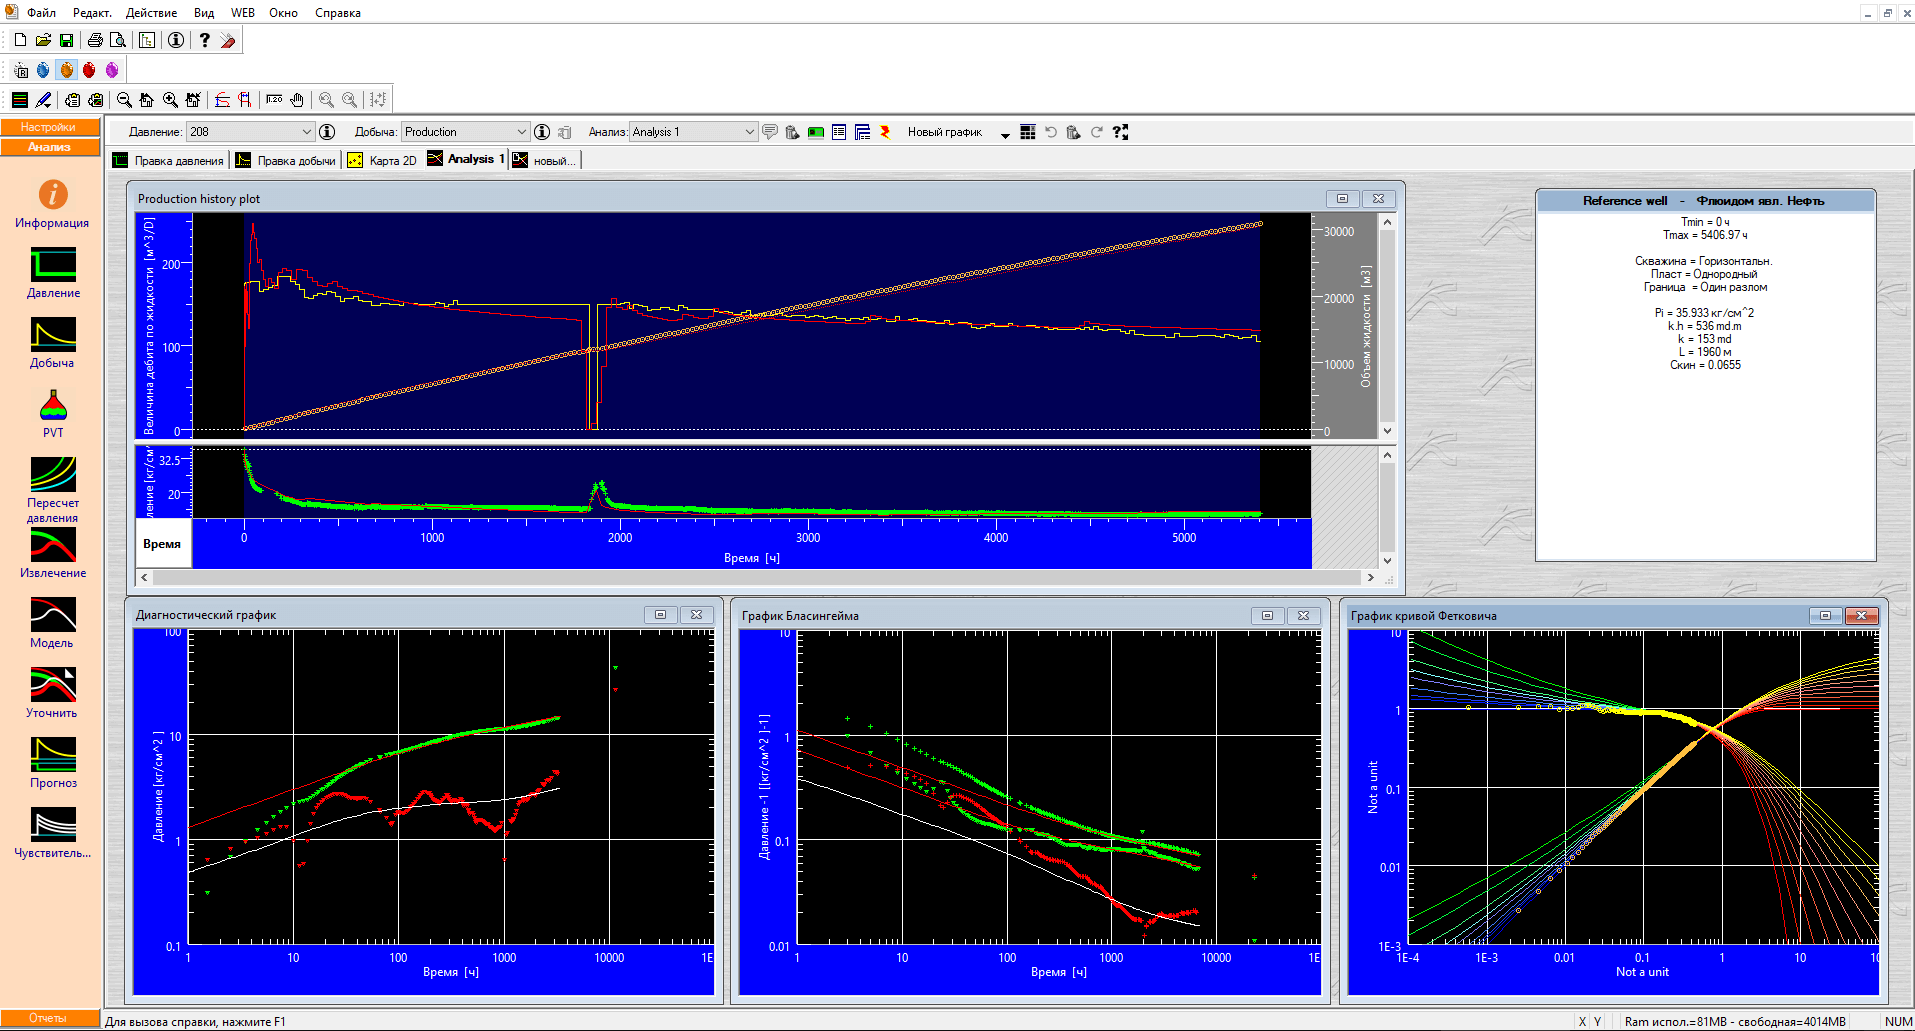This screenshot has width=1915, height=1031.
Task: Open the Файл menu
Action: coord(41,13)
